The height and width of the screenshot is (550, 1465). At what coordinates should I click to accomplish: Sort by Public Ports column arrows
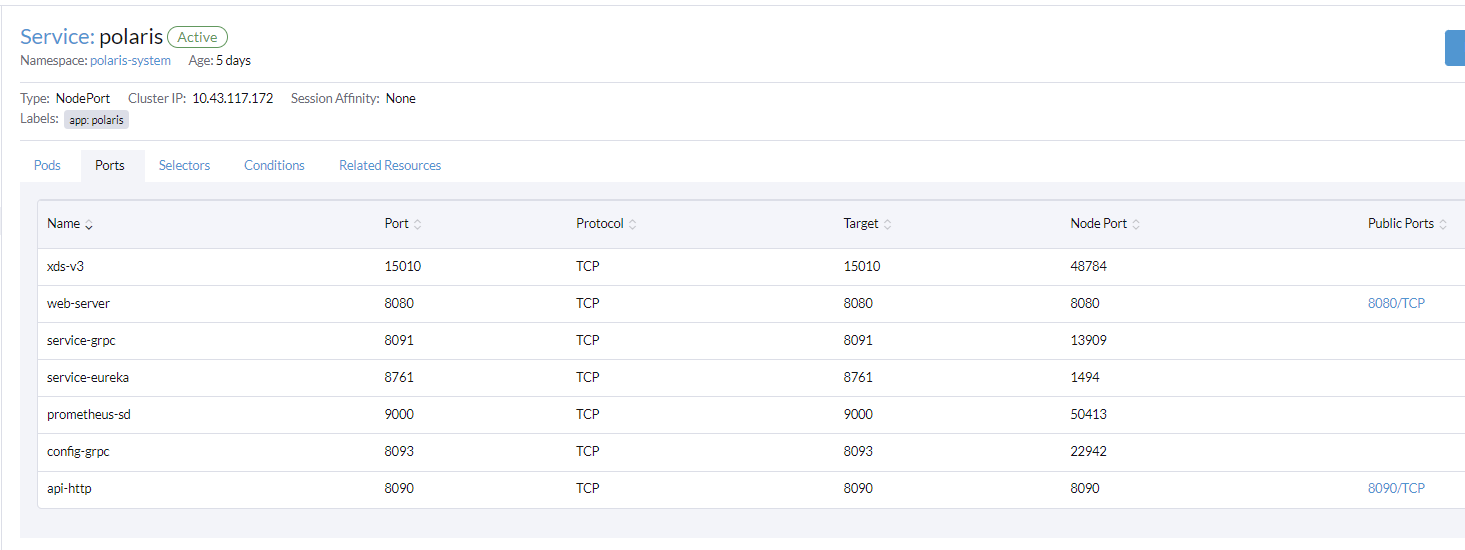pyautogui.click(x=1443, y=225)
